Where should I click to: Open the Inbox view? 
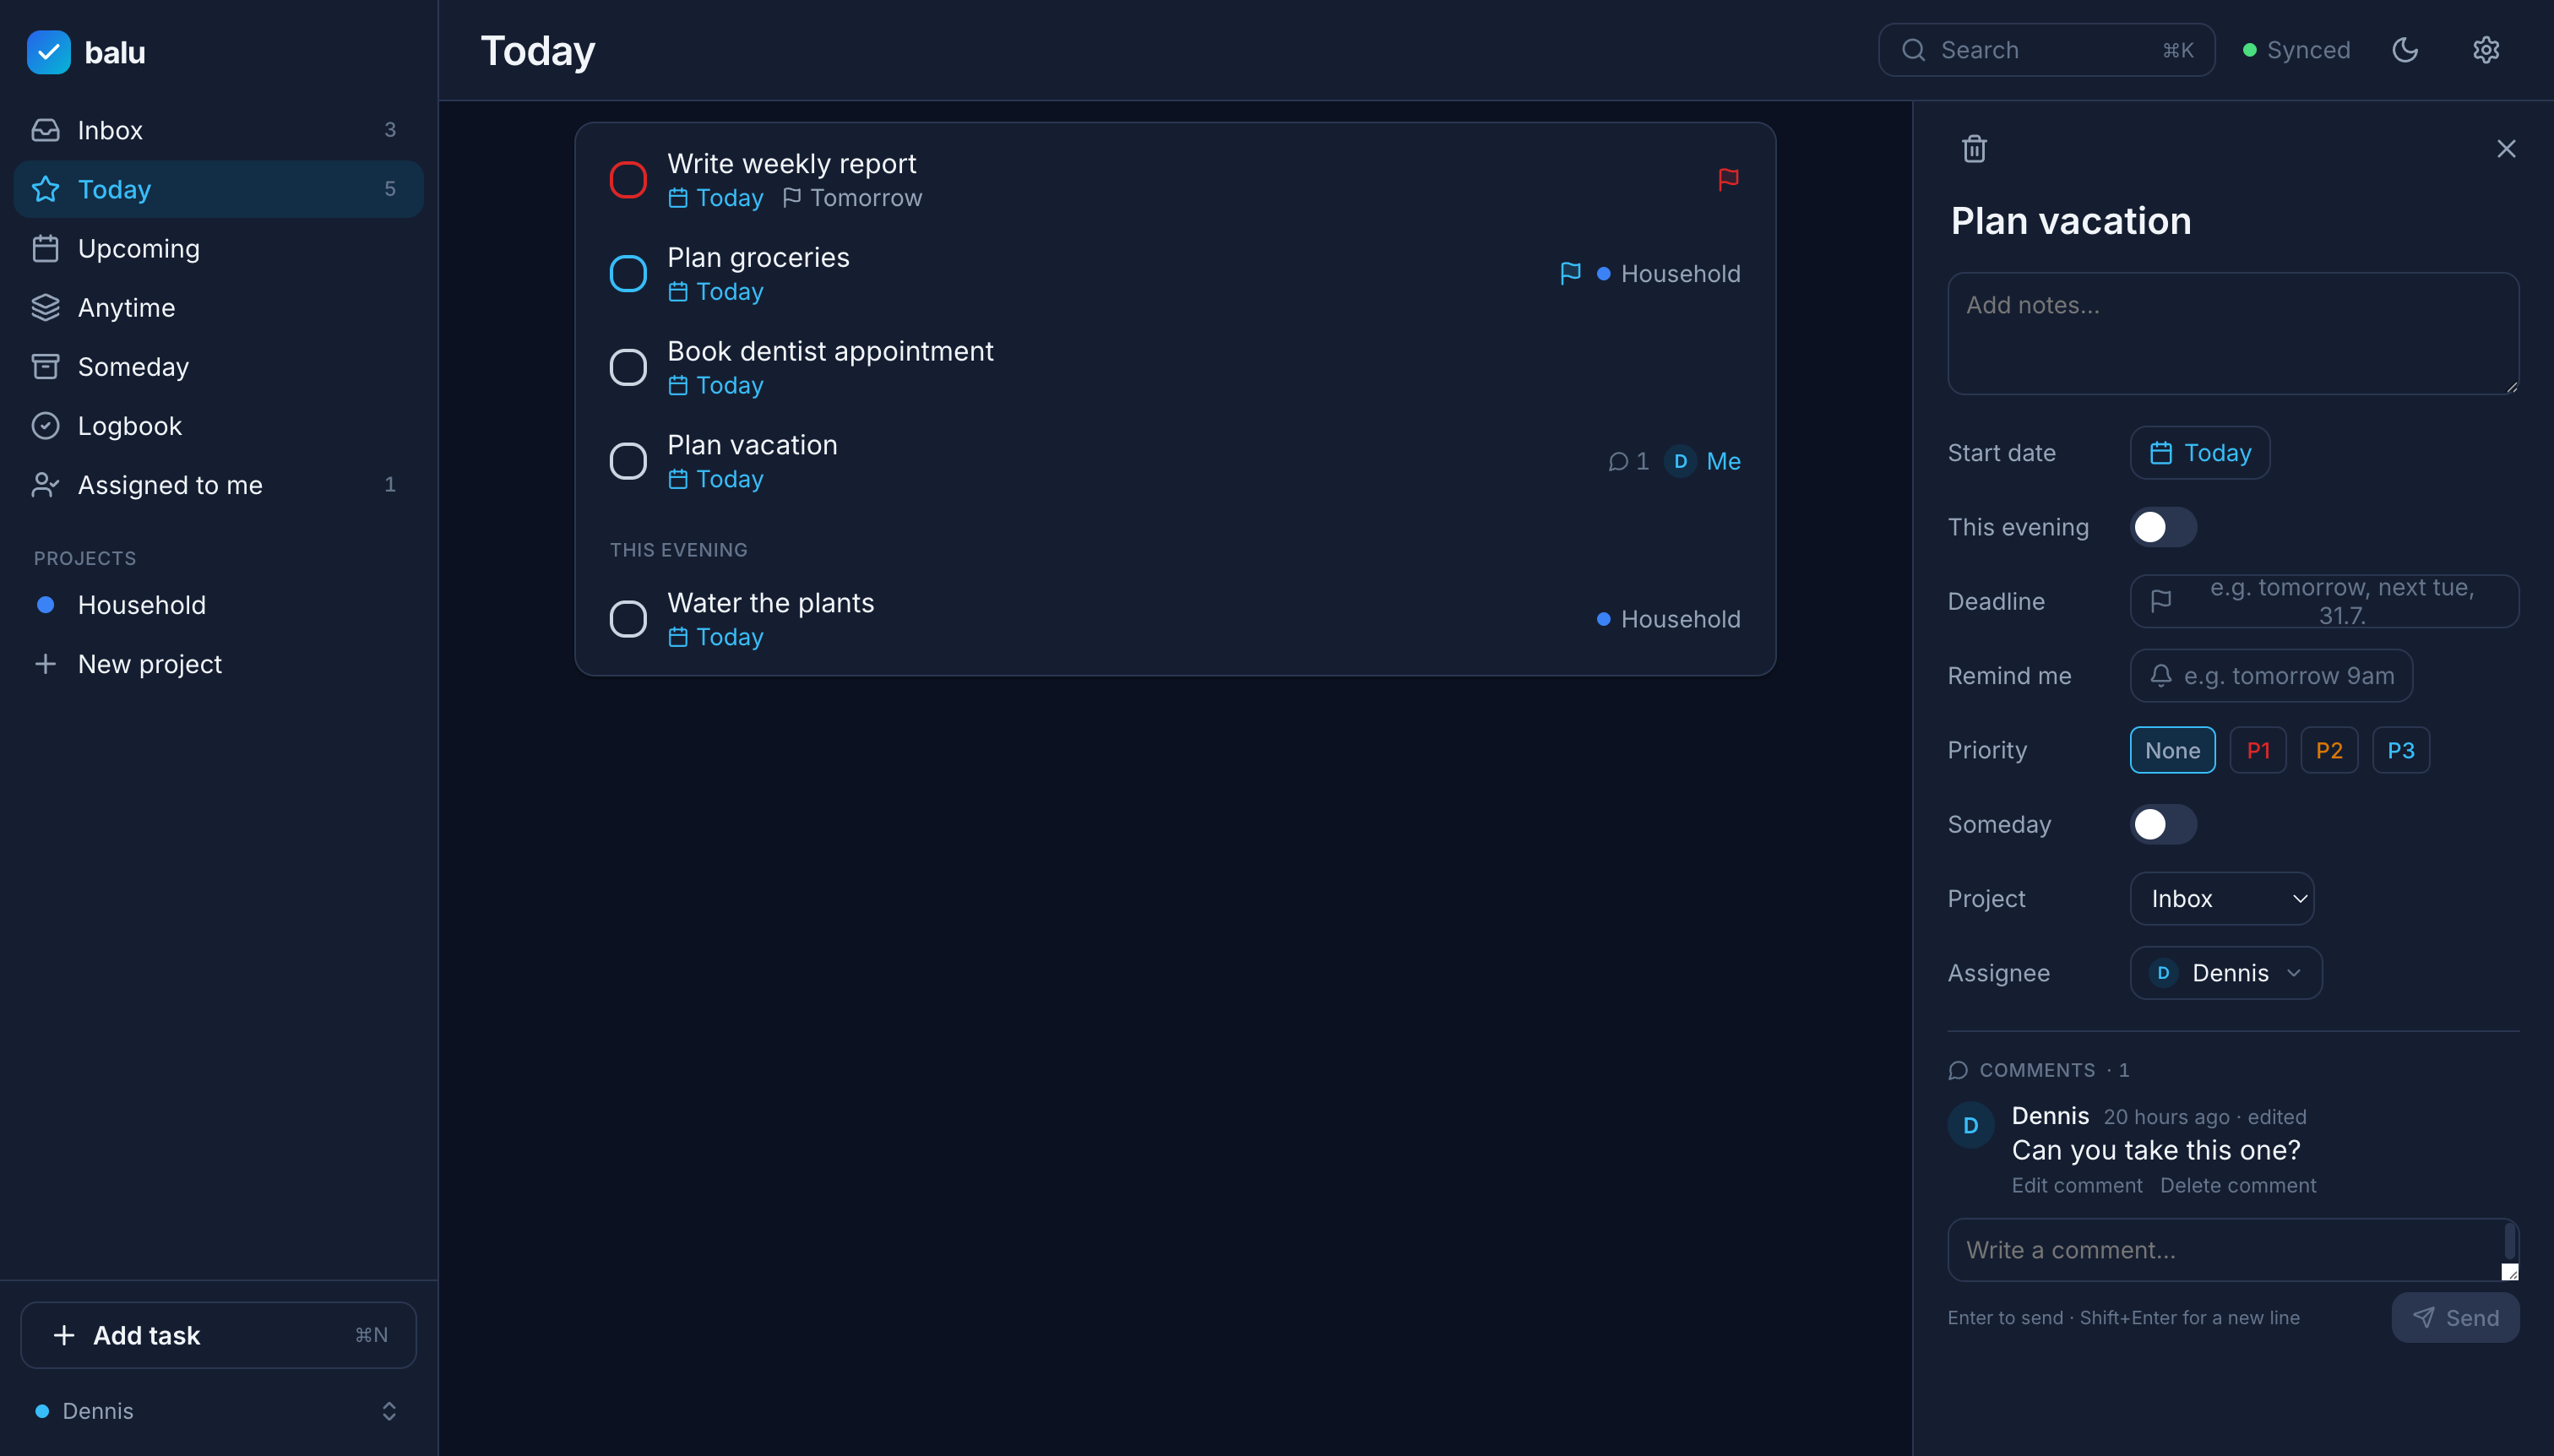(218, 130)
